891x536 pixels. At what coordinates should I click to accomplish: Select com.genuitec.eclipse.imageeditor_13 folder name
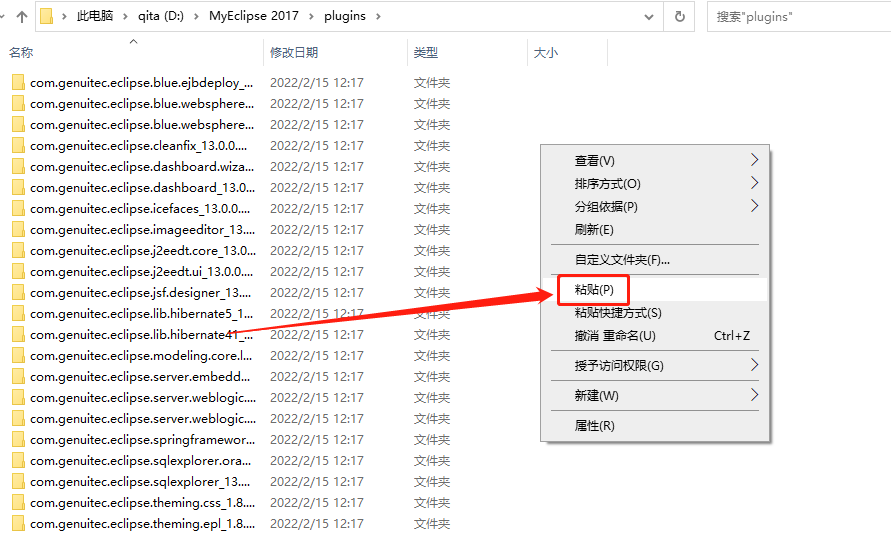click(143, 230)
